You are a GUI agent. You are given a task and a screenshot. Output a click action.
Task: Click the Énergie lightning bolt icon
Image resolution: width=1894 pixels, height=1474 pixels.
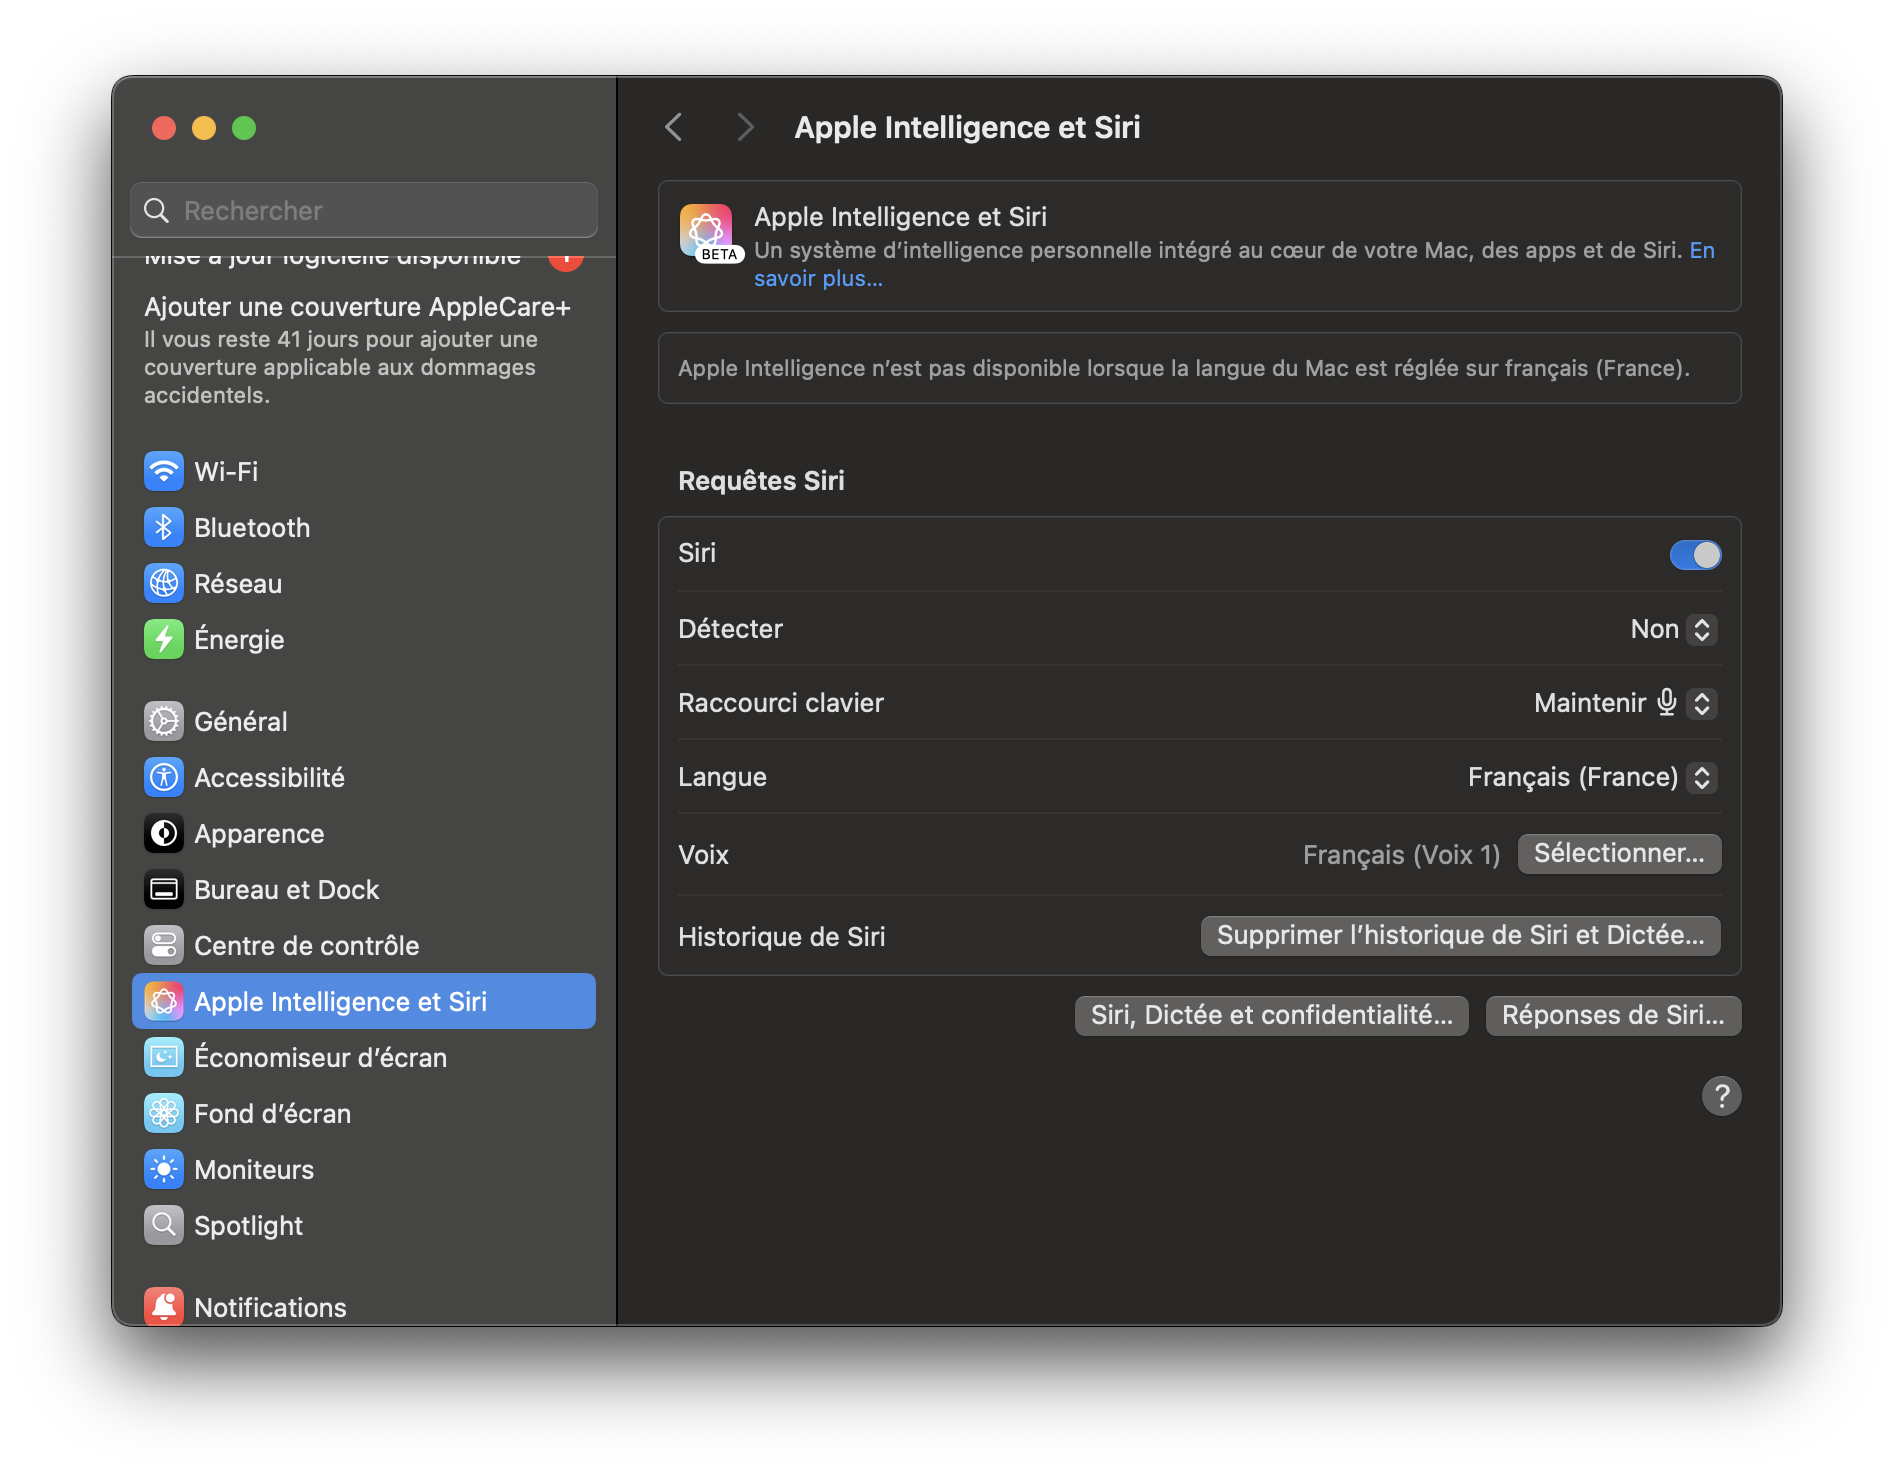tap(164, 639)
